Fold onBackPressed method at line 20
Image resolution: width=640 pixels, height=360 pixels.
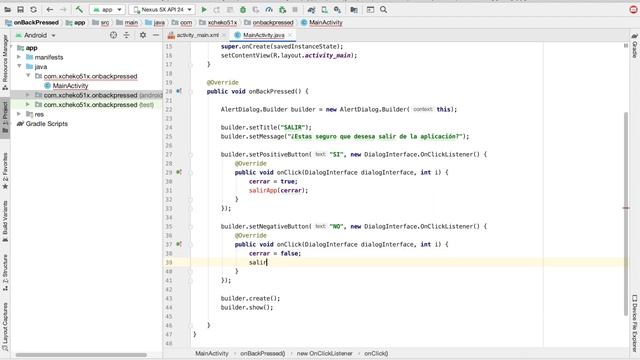click(x=191, y=91)
